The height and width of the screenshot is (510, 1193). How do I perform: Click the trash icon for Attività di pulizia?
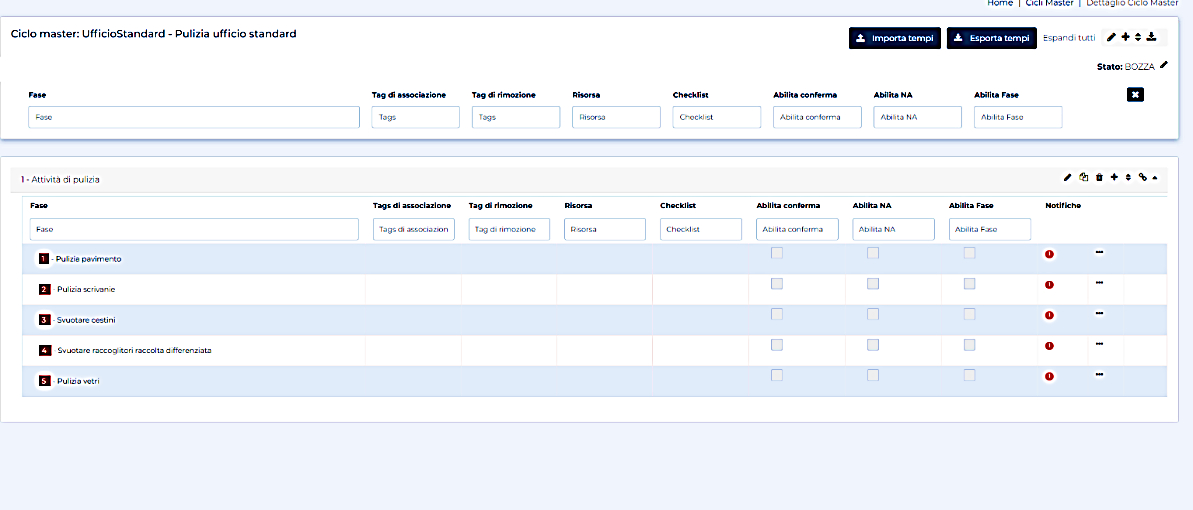[x=1099, y=178]
